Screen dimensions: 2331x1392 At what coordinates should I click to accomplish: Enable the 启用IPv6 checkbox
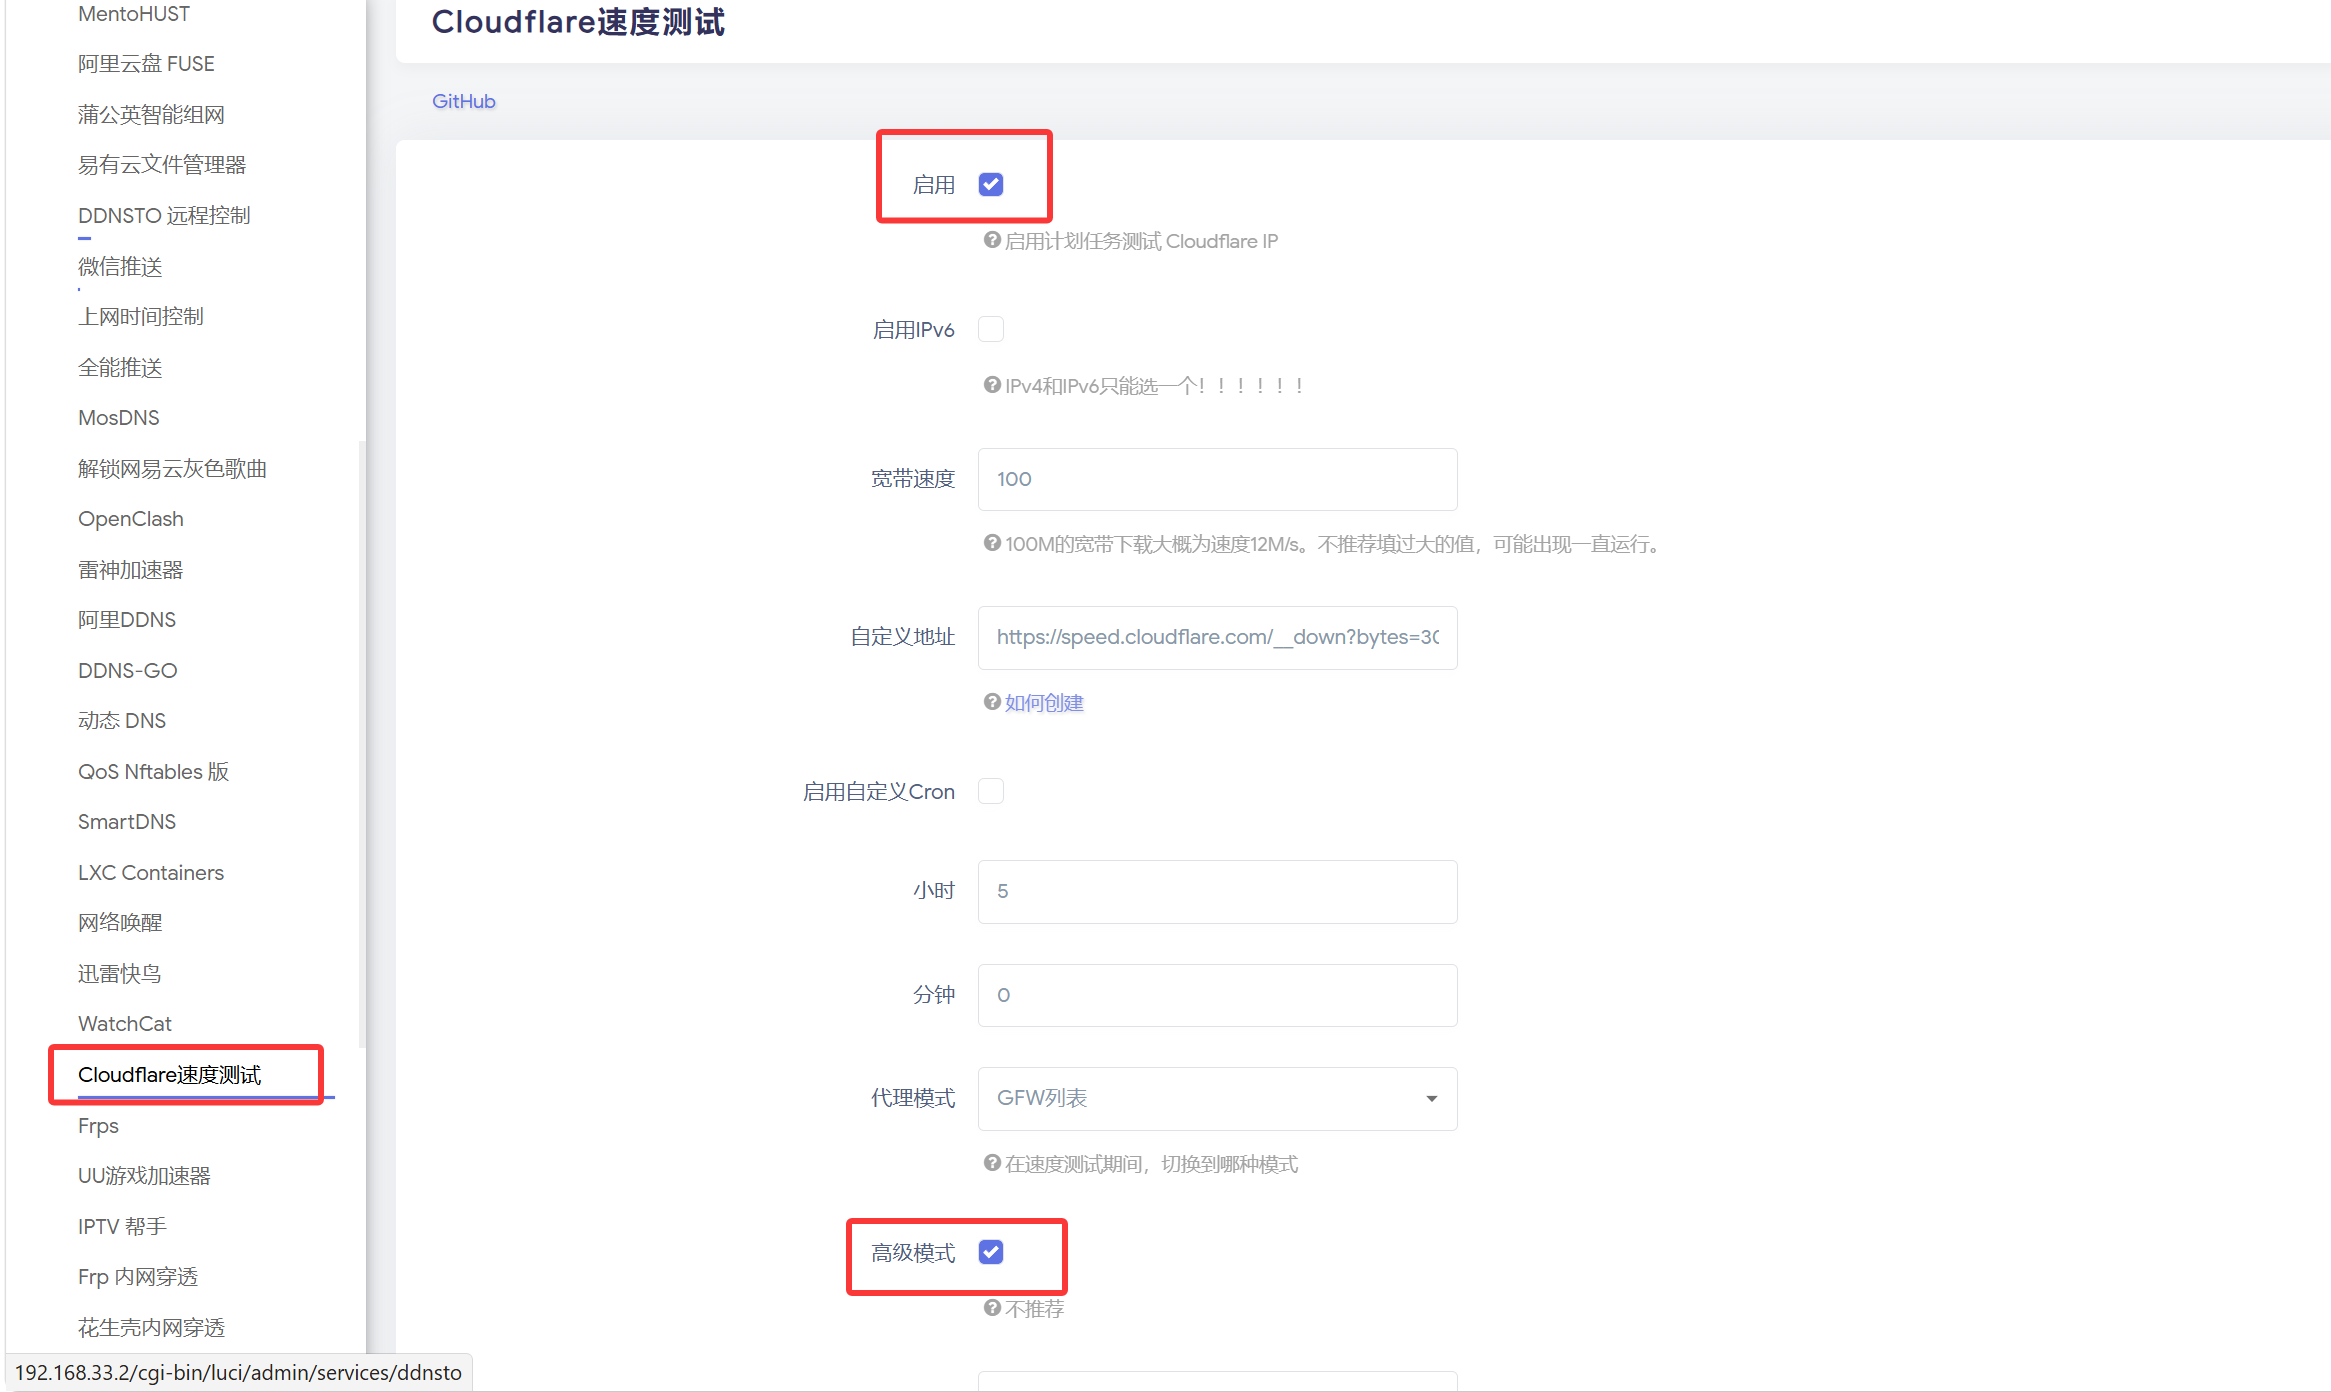click(991, 329)
